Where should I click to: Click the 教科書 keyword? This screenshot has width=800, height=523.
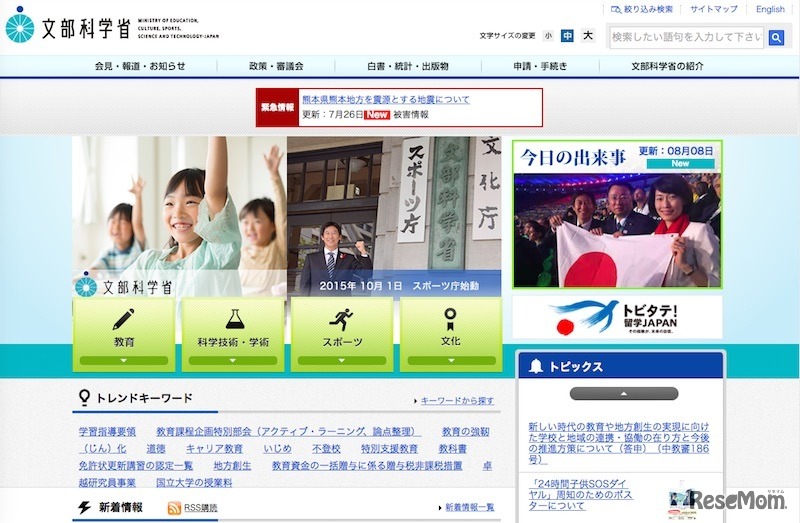pos(453,449)
